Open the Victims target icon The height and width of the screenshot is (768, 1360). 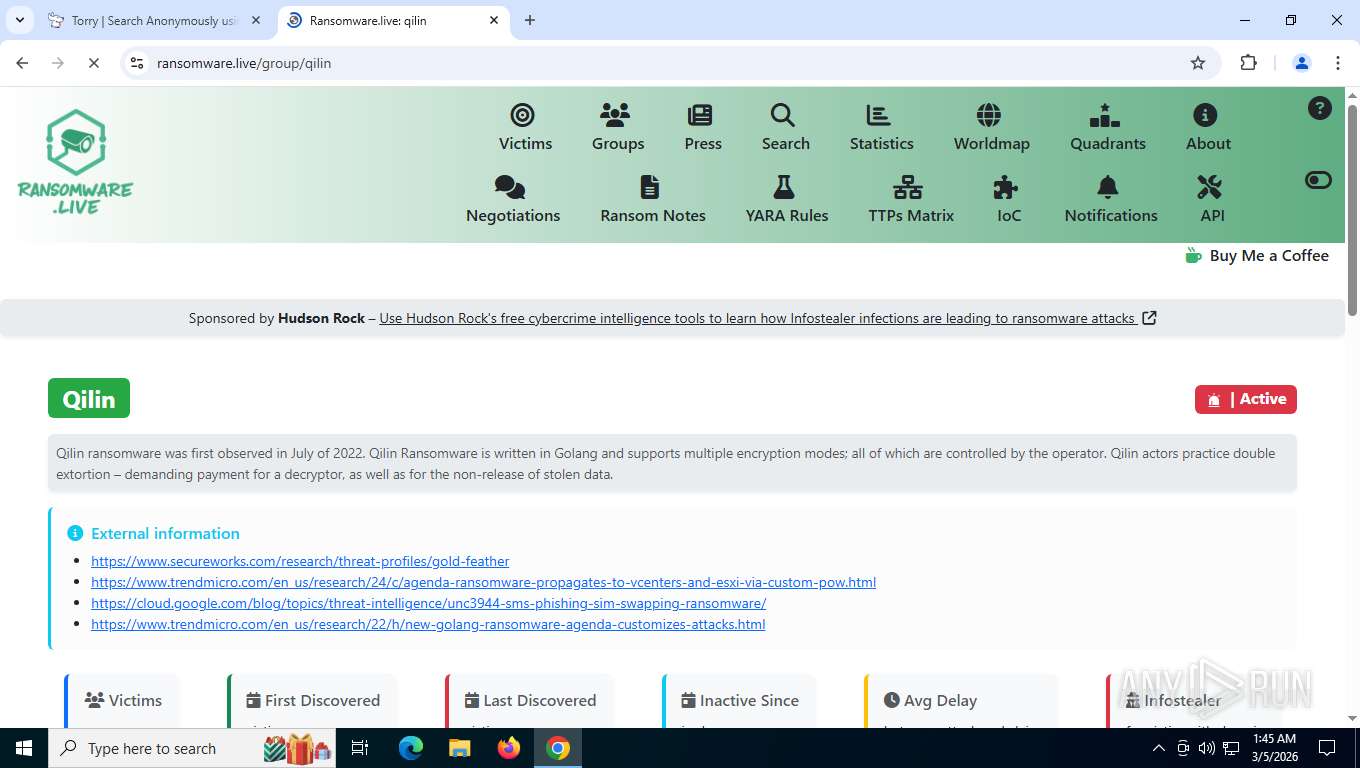pos(522,115)
